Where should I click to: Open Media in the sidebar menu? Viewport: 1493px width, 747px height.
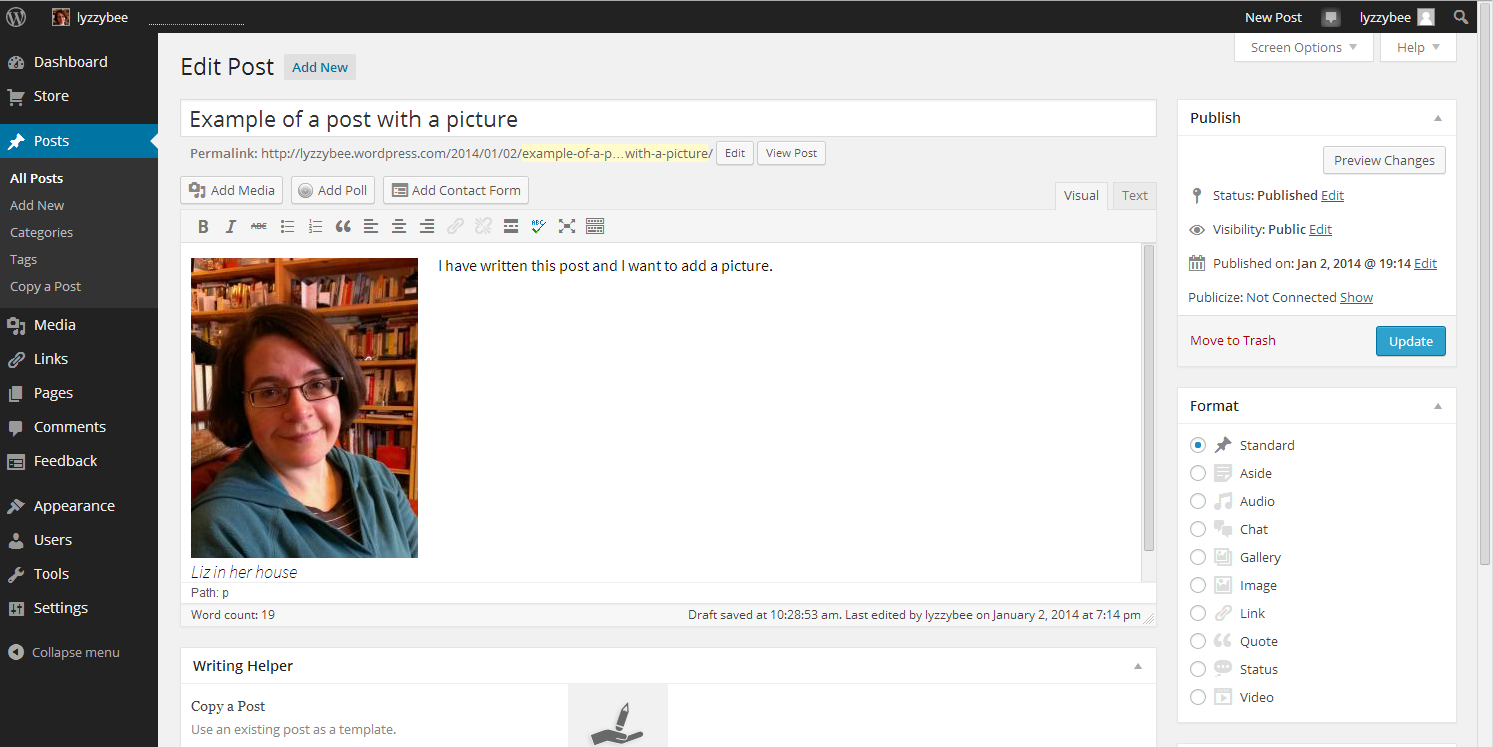54,325
